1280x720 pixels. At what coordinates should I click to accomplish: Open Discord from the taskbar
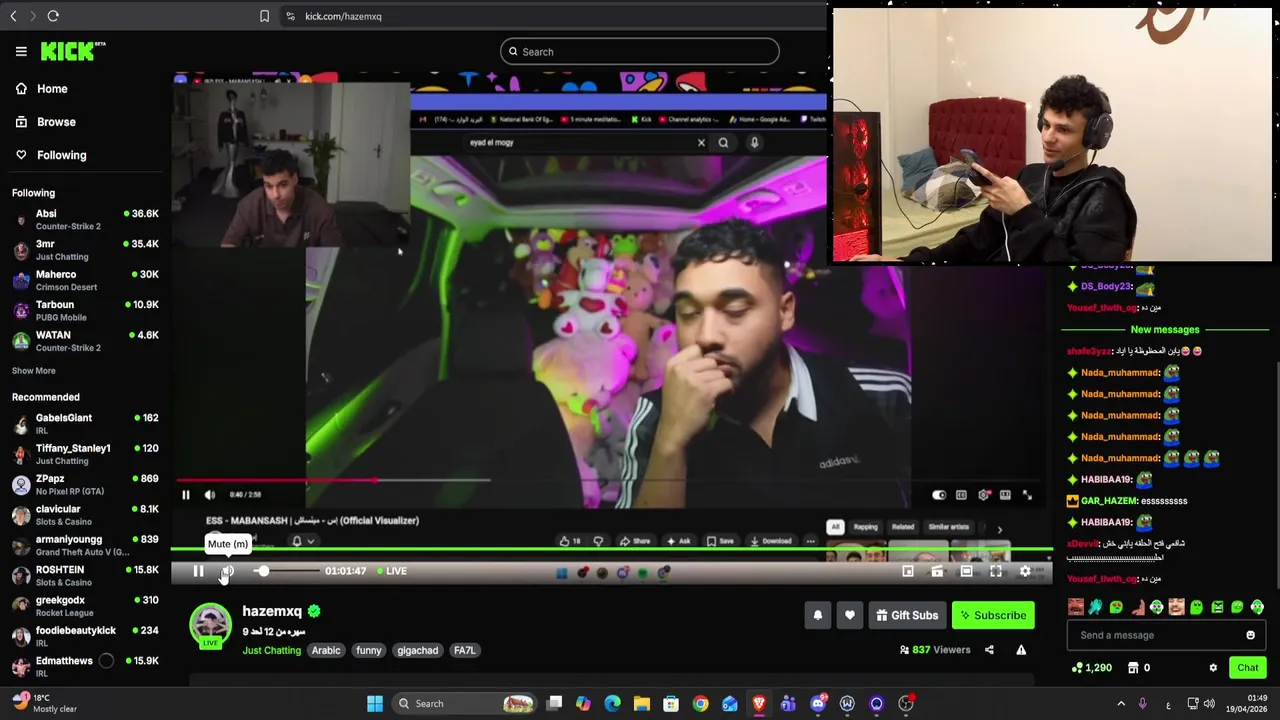[818, 703]
